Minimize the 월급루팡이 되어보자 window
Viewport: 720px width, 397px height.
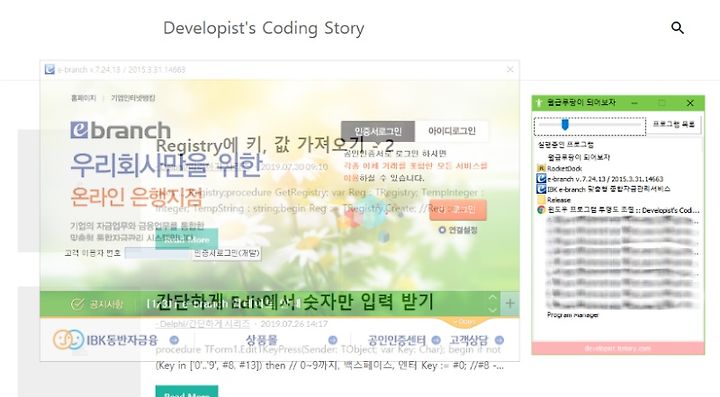(634, 103)
